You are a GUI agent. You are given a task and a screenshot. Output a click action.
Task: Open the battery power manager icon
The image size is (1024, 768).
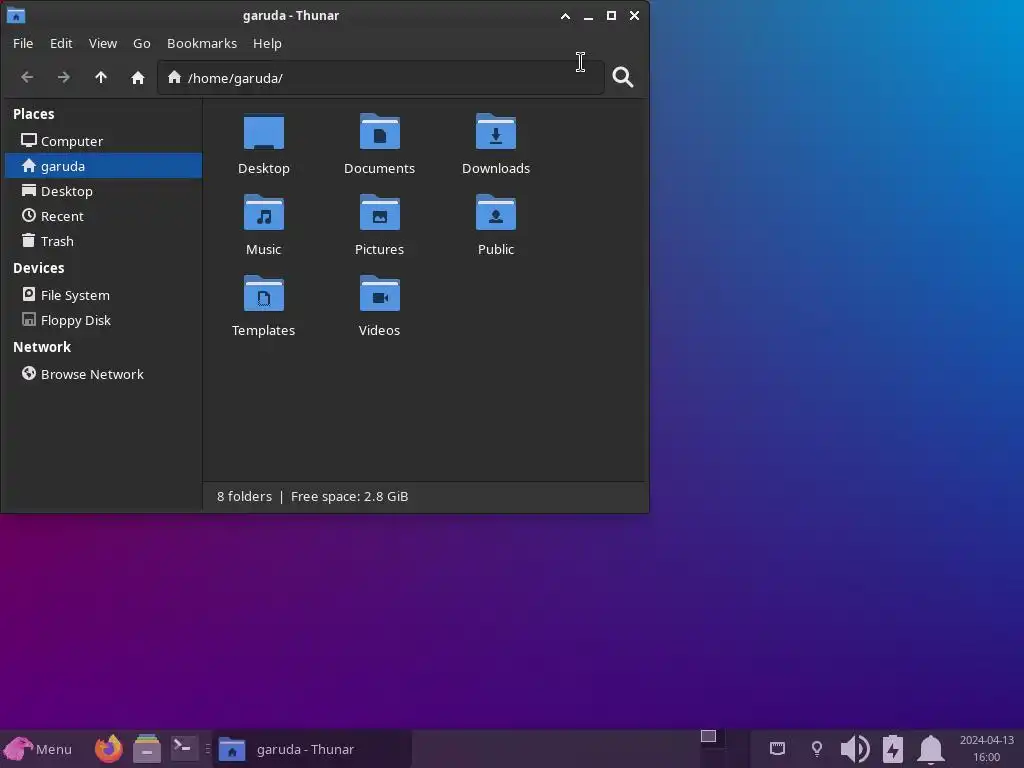pyautogui.click(x=893, y=749)
